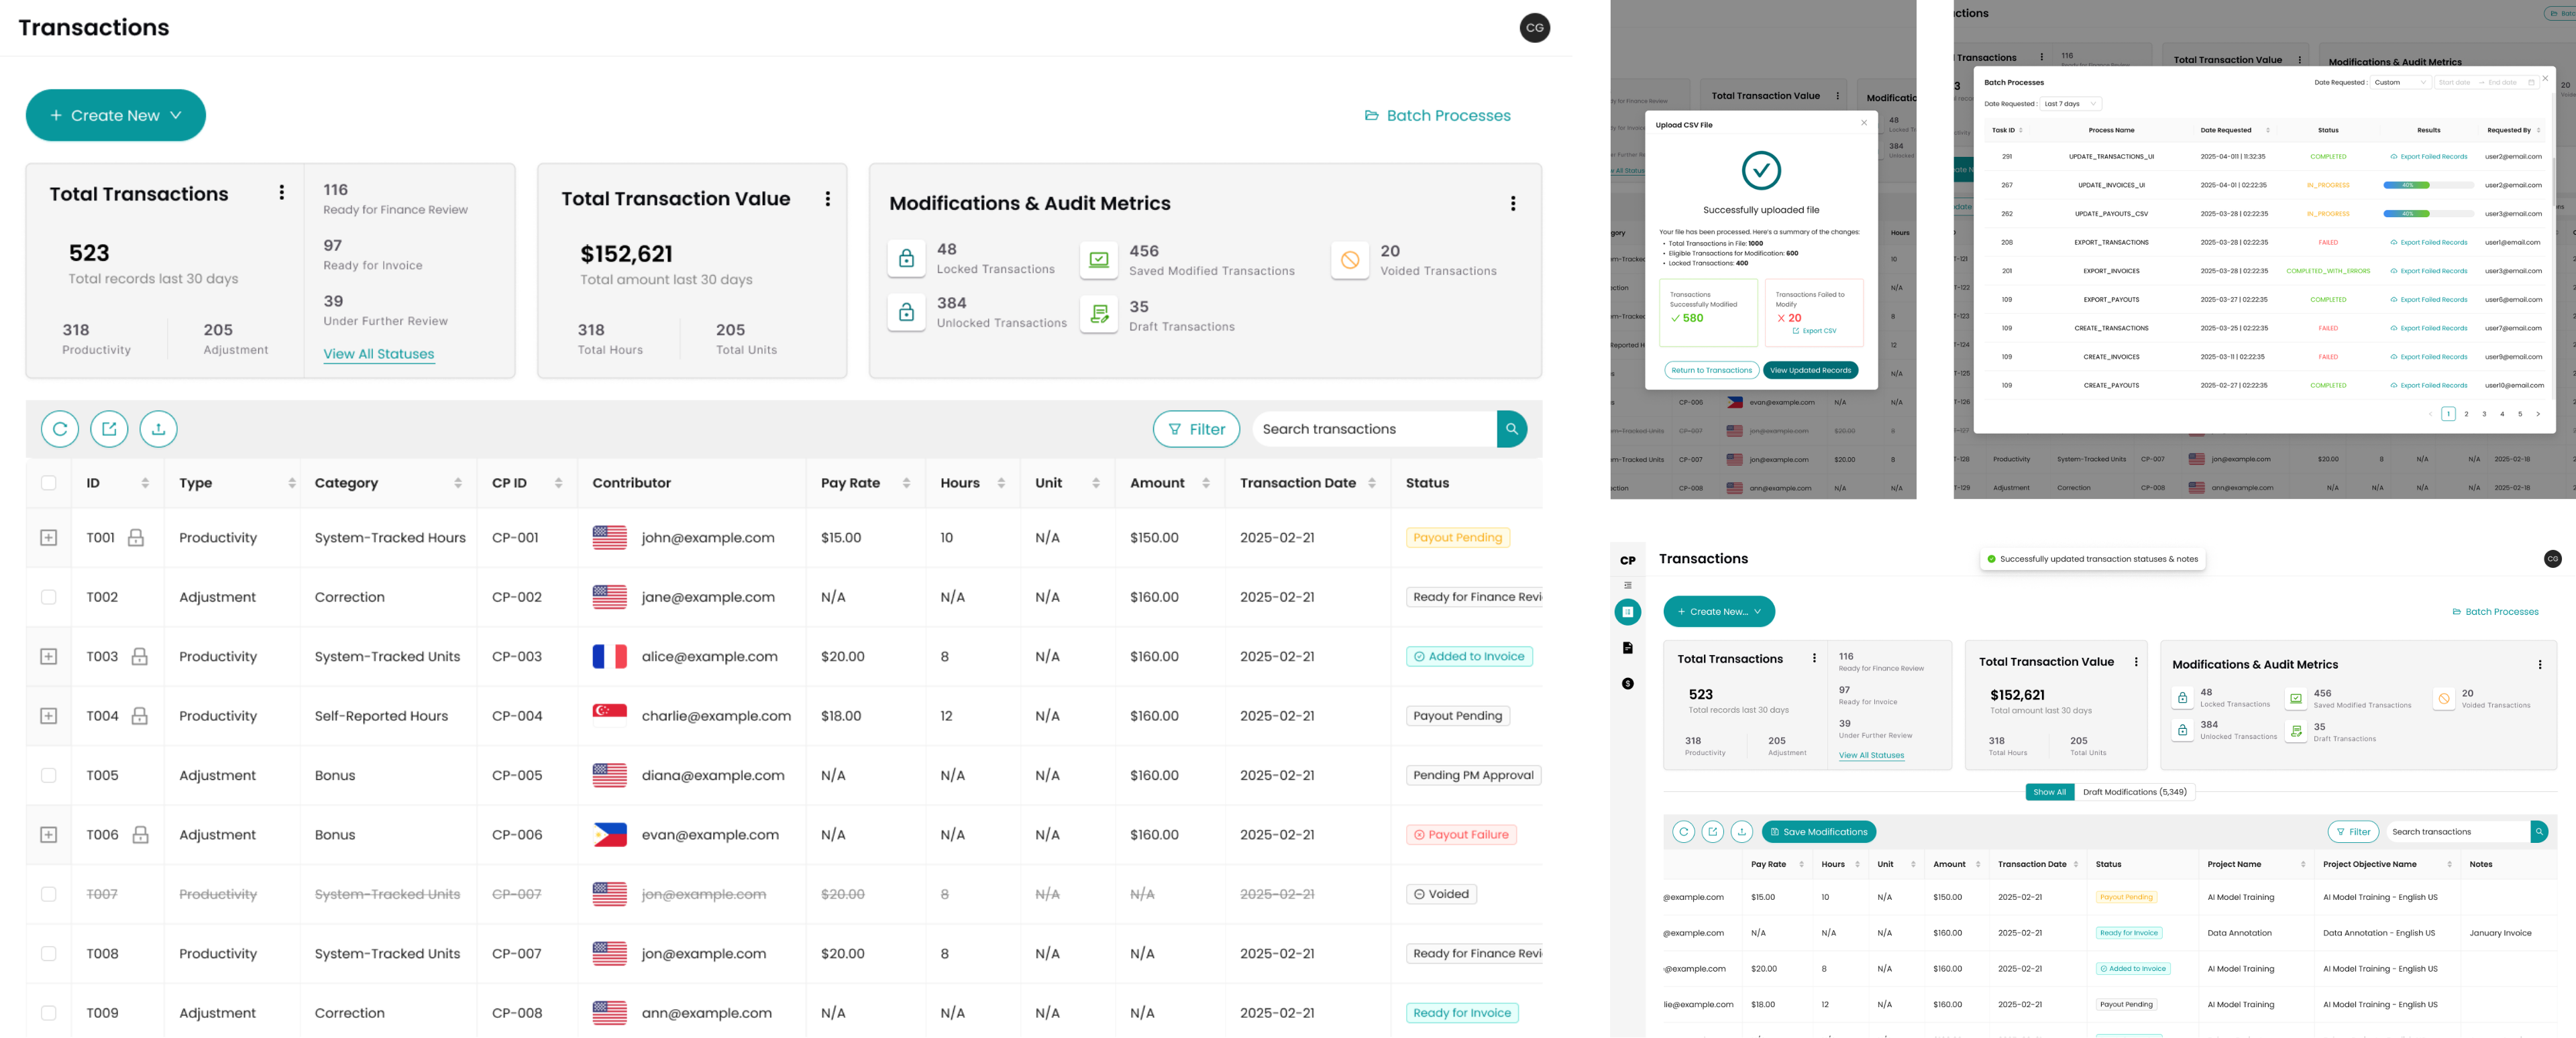
Task: Open the Custom date dropdown in Batch Processes
Action: click(x=2400, y=83)
